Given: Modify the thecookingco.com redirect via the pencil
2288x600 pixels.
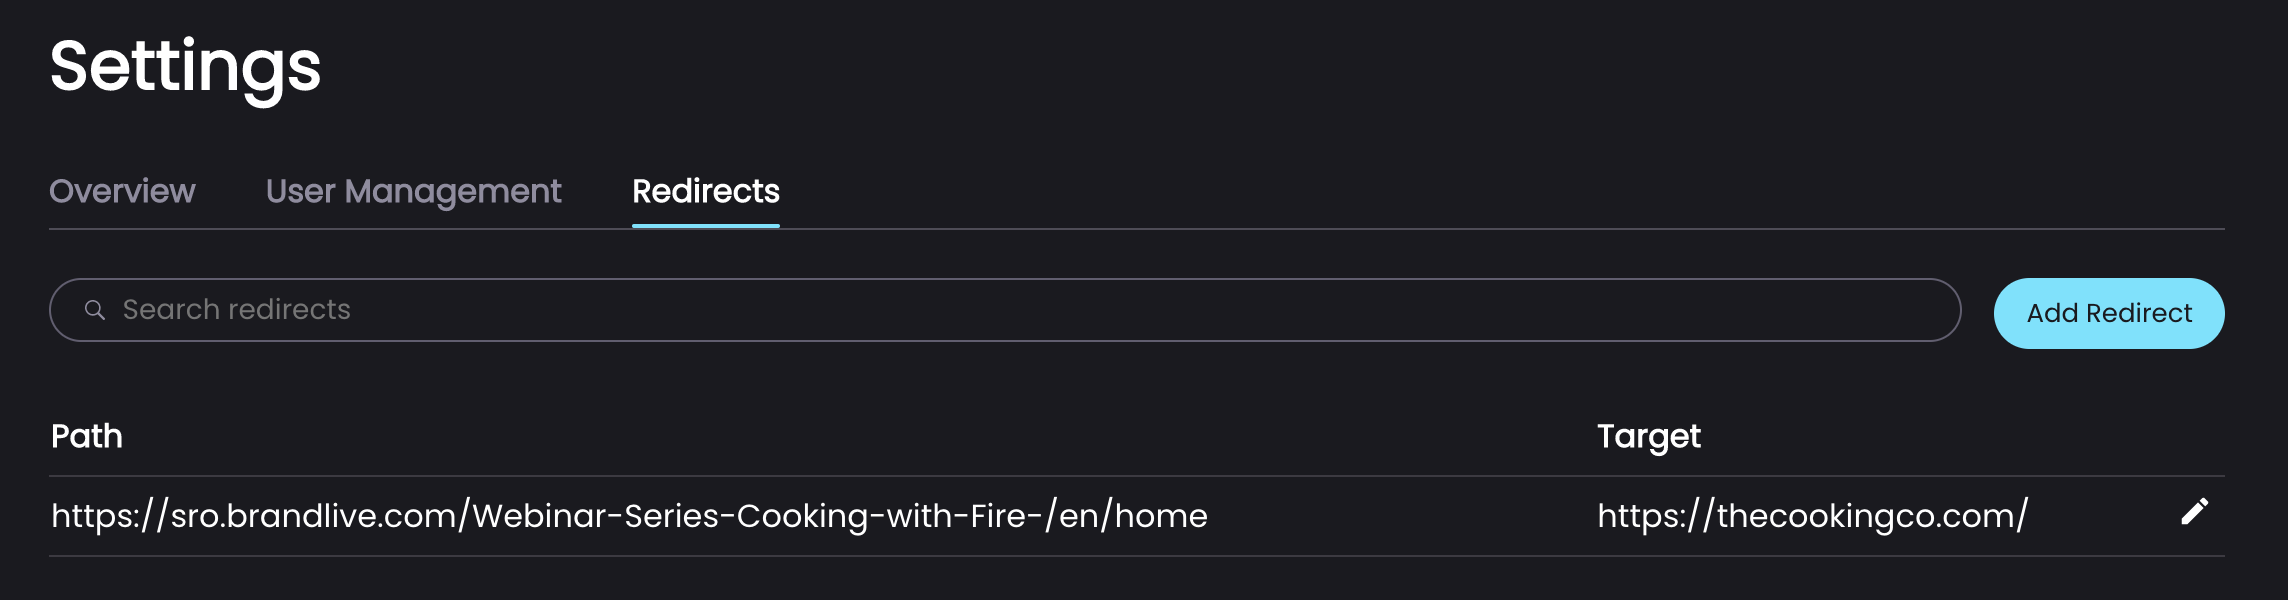Looking at the screenshot, I should [x=2194, y=512].
